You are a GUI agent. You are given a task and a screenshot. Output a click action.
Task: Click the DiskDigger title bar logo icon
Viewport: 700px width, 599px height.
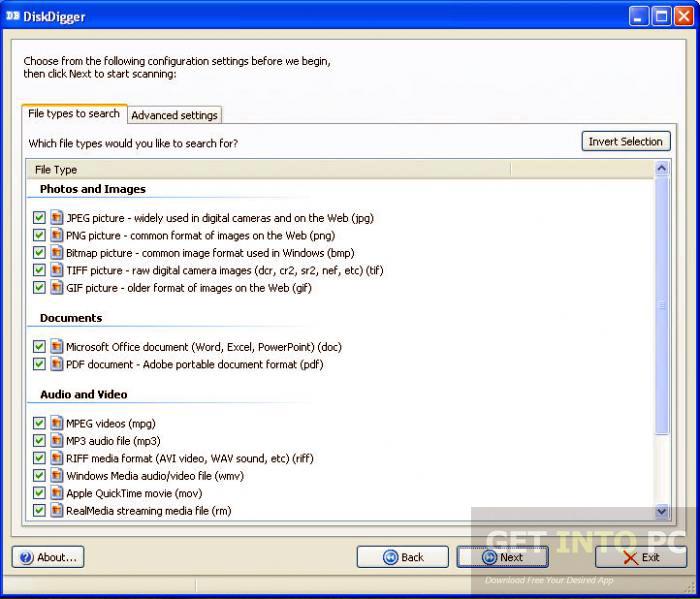coord(12,16)
